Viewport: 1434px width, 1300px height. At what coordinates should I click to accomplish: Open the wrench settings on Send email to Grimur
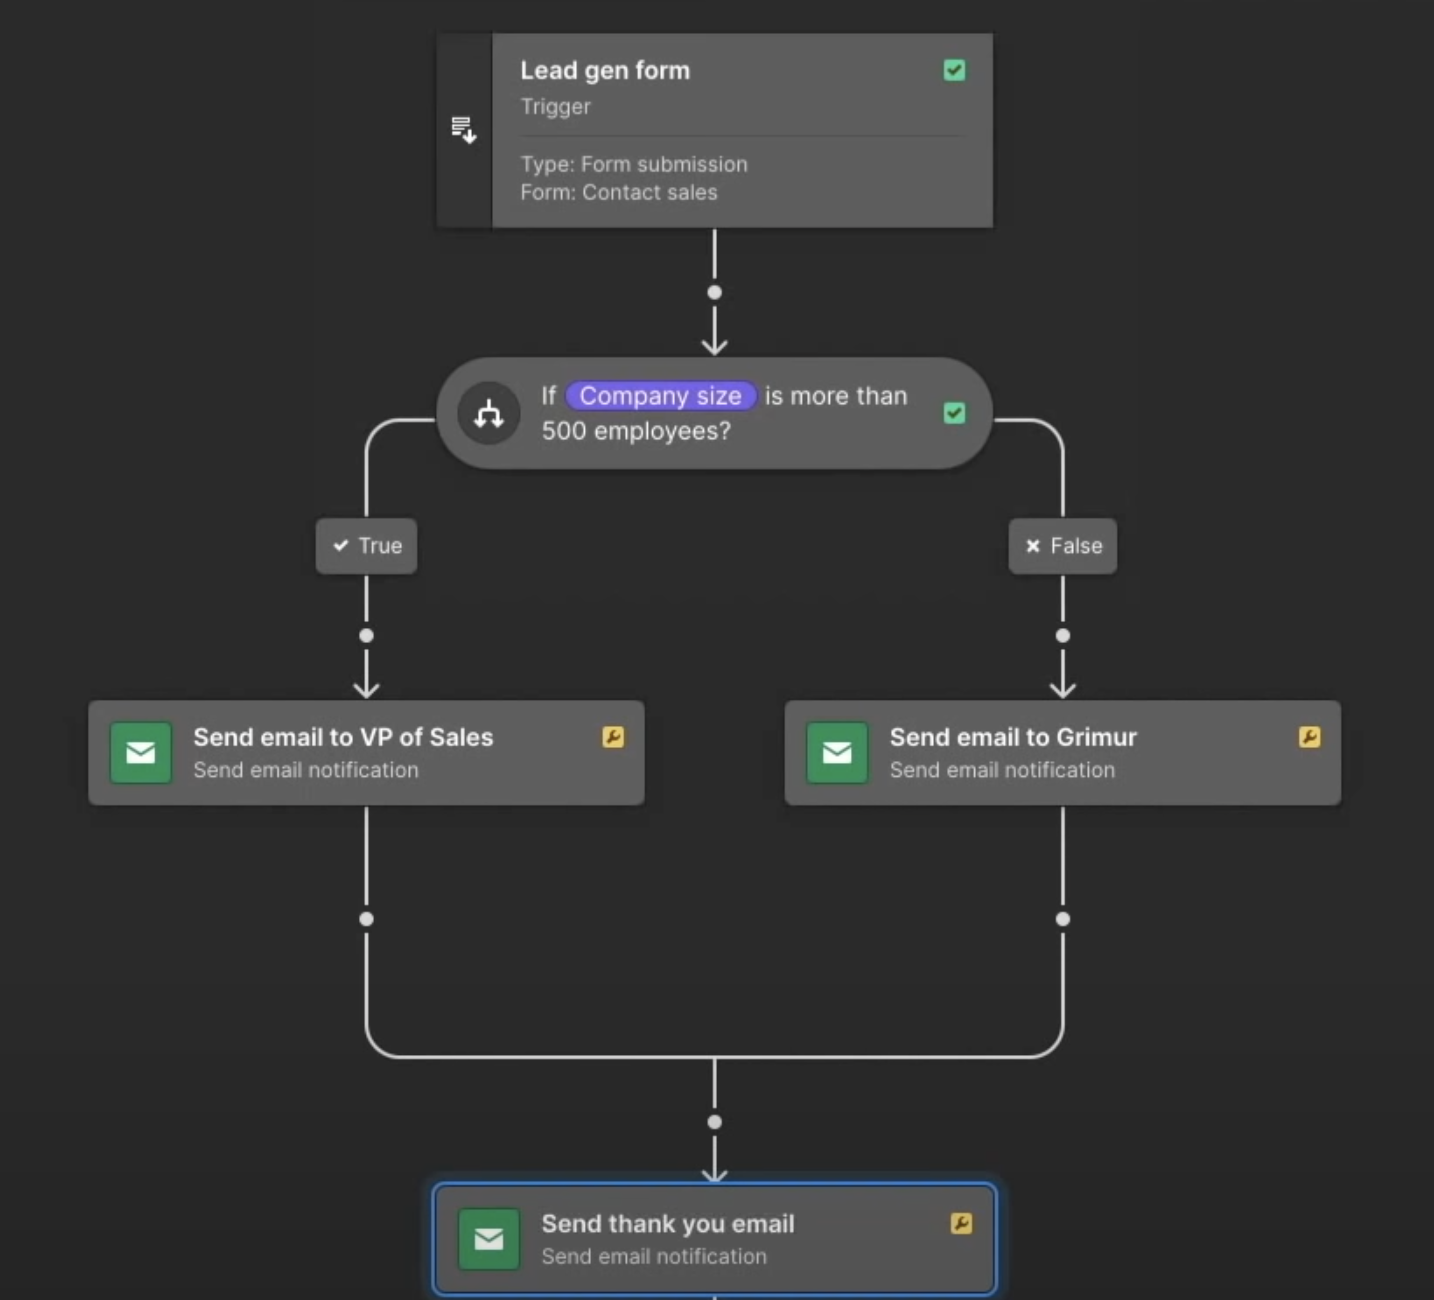(1308, 737)
